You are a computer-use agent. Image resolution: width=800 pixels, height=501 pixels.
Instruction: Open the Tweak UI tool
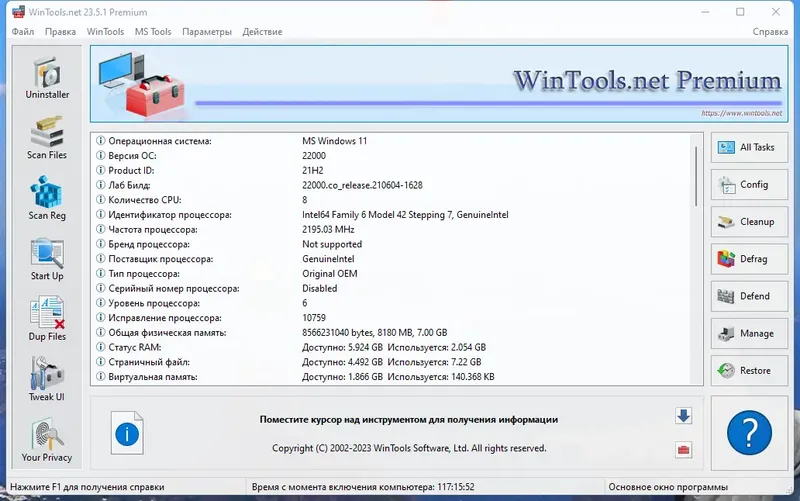[47, 379]
